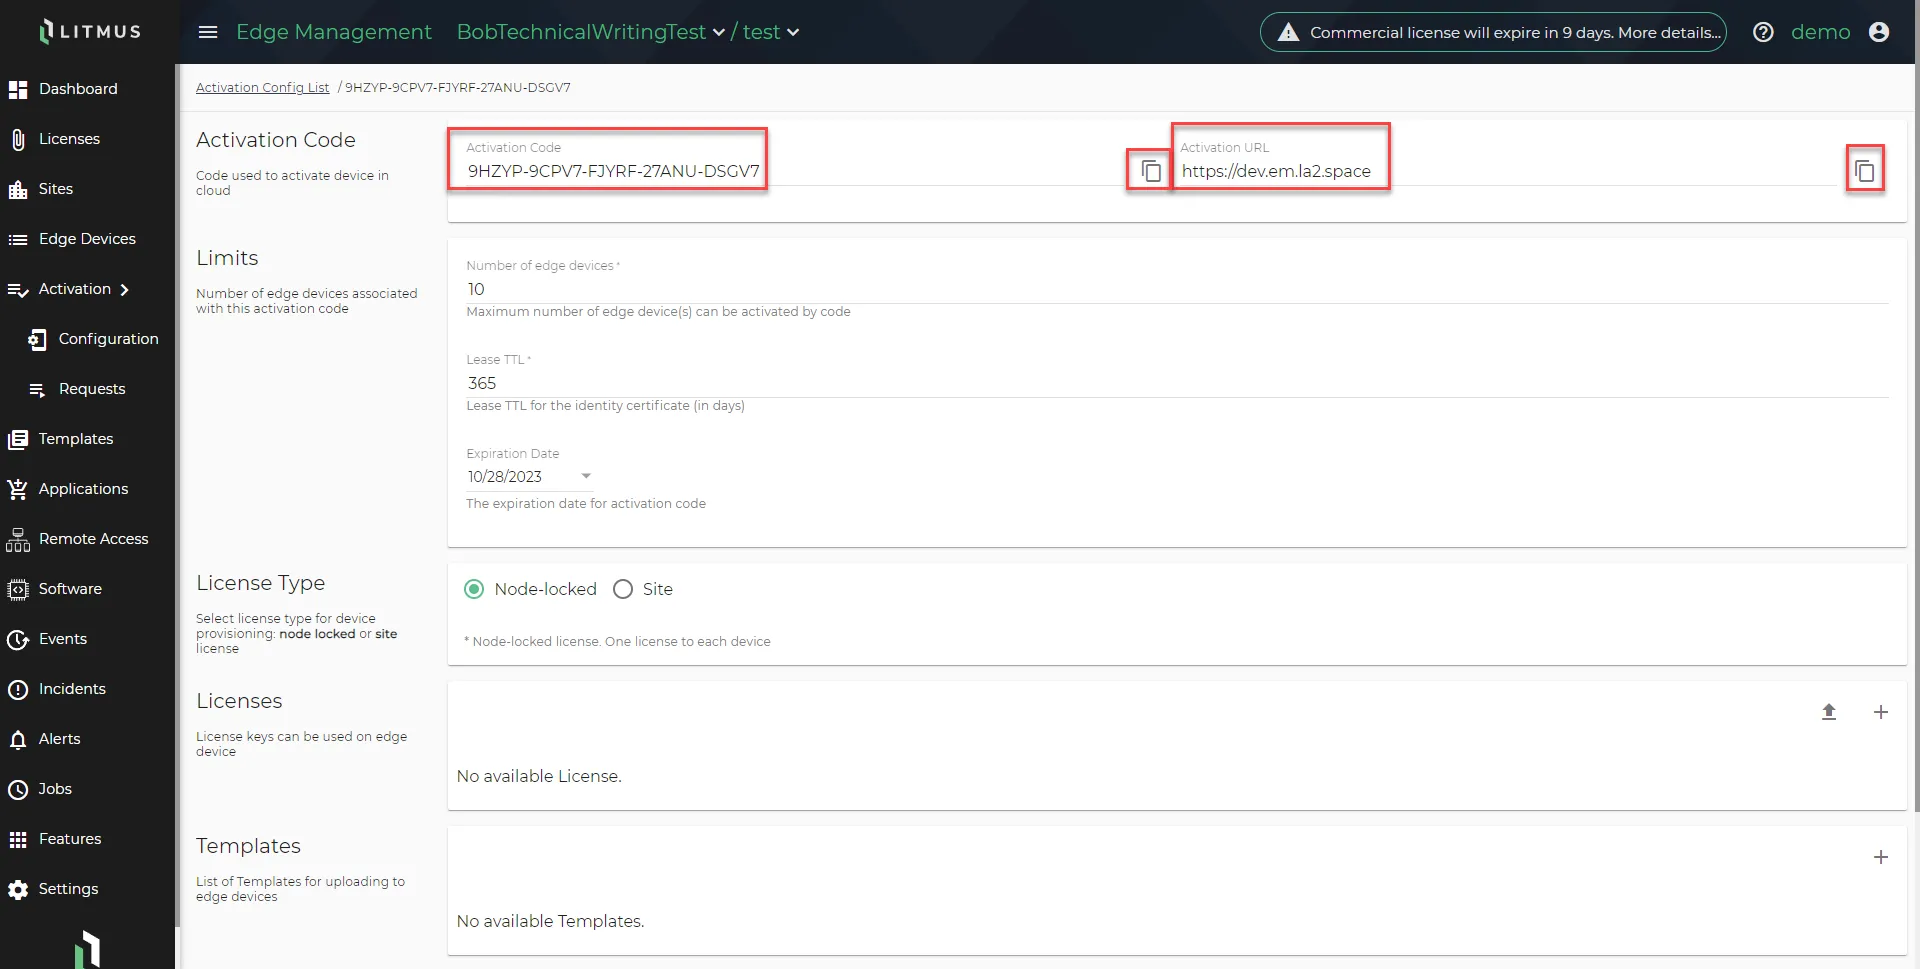This screenshot has height=969, width=1920.
Task: Click the demo username link
Action: 1820,32
